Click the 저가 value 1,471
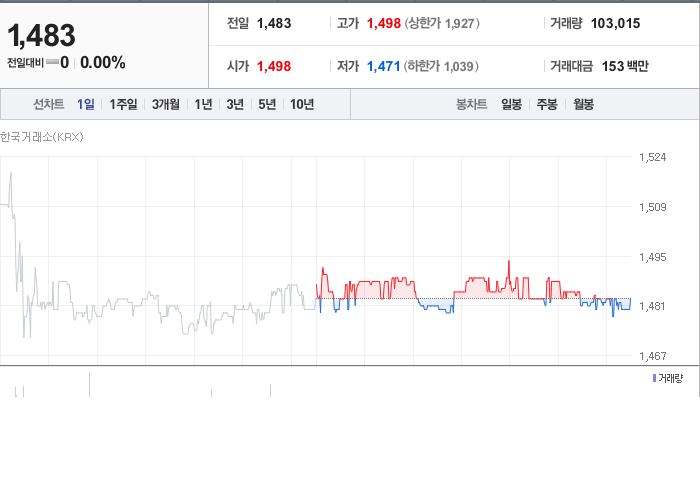 383,66
